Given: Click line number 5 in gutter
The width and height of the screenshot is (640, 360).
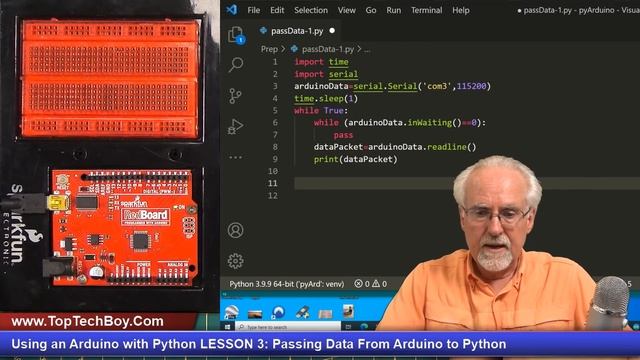Looking at the screenshot, I should coord(275,110).
